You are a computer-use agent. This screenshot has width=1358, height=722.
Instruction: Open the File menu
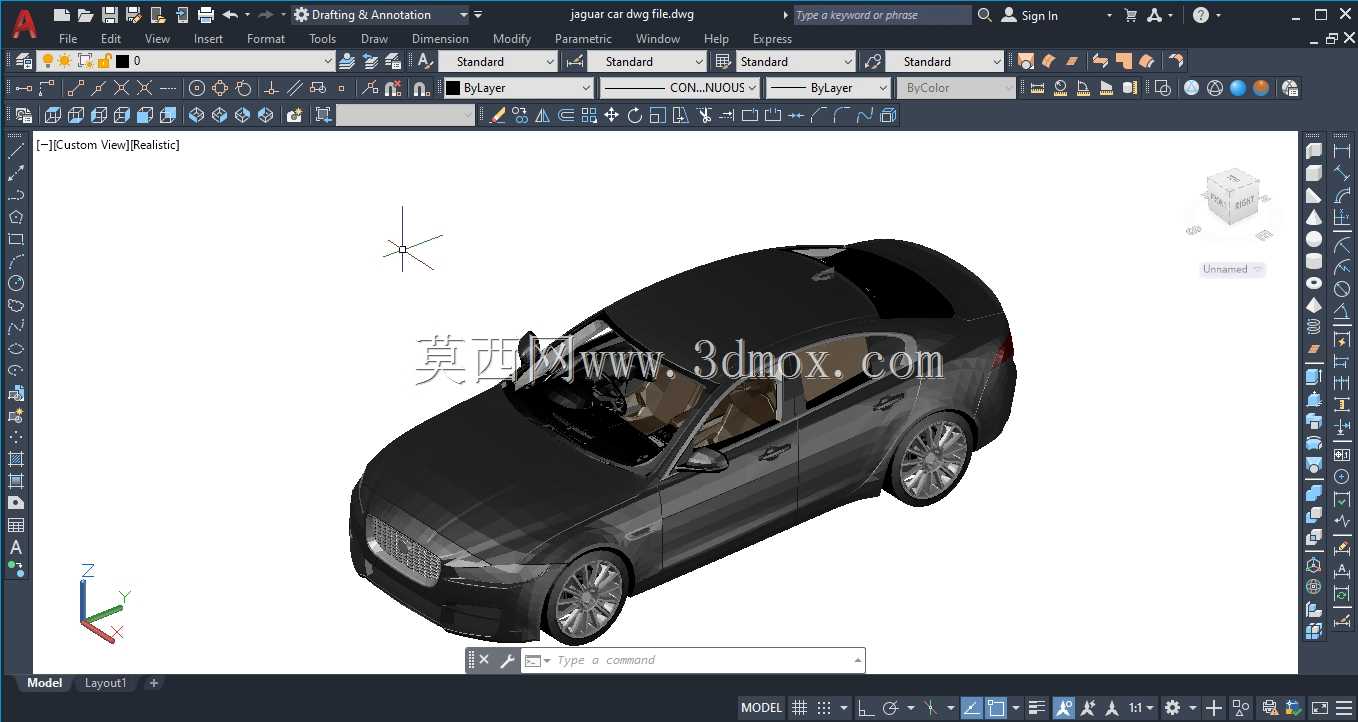click(68, 39)
